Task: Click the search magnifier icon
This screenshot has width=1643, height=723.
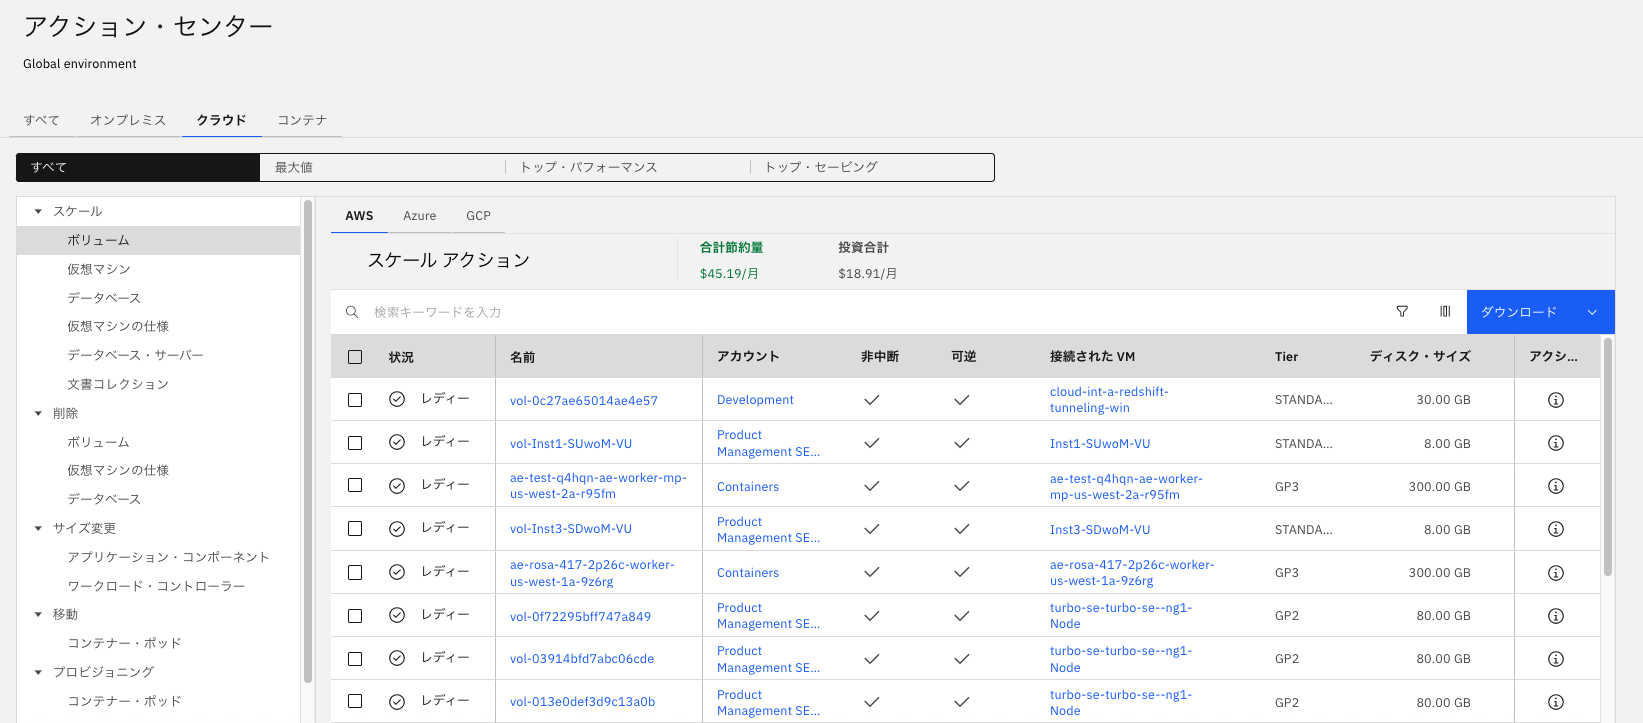Action: (352, 312)
